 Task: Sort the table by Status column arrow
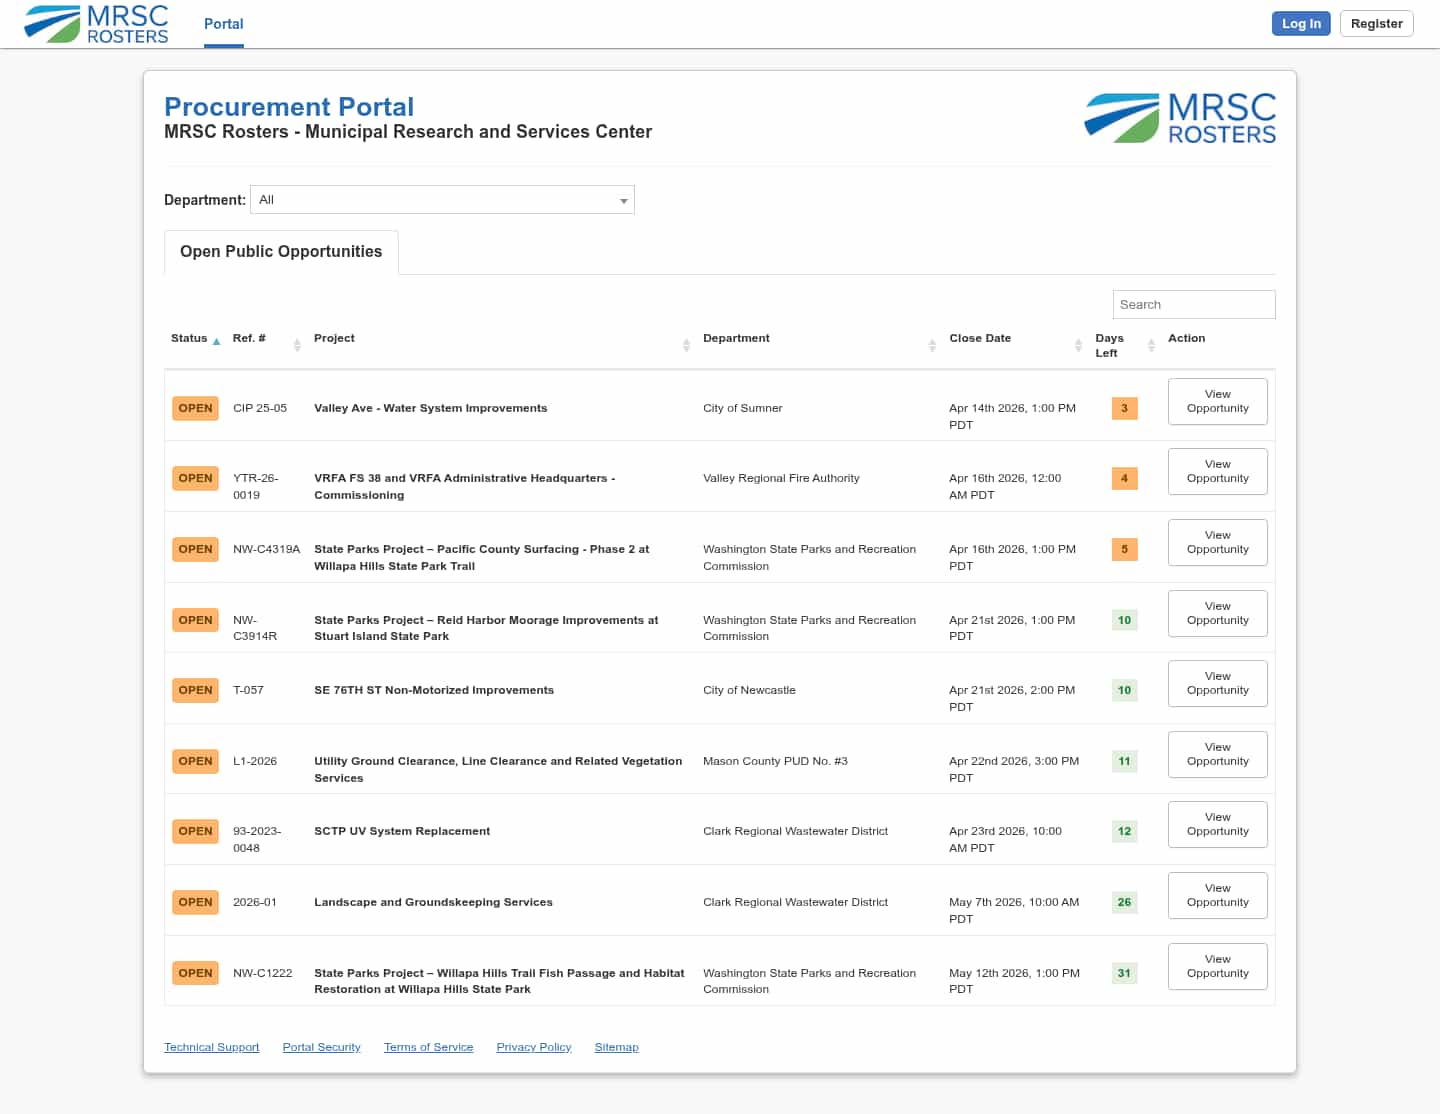(x=216, y=342)
